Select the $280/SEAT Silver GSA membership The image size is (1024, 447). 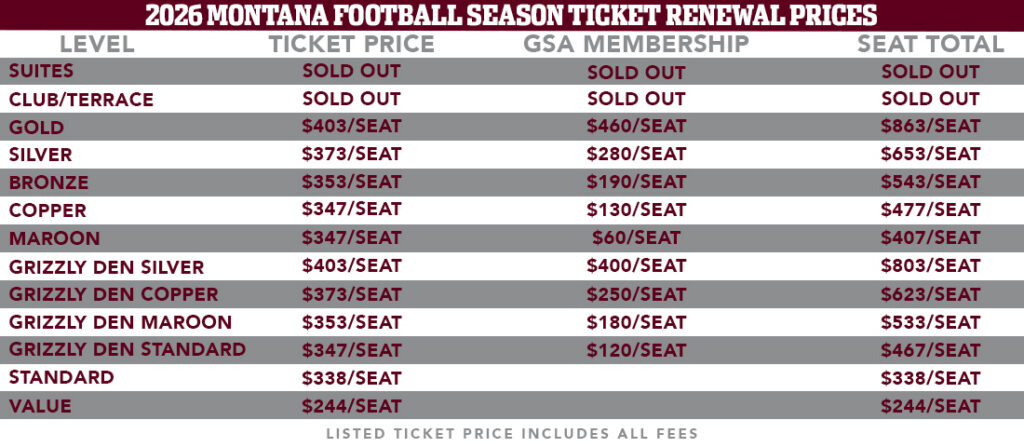click(636, 155)
